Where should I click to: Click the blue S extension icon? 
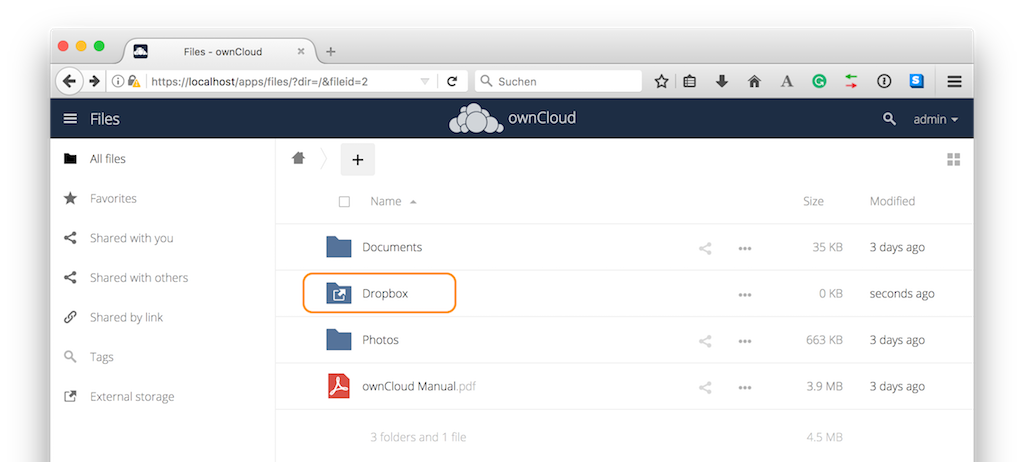tap(916, 81)
